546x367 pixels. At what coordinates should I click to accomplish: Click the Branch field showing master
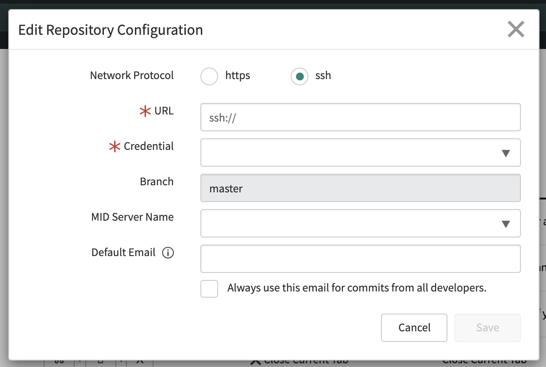click(x=360, y=188)
